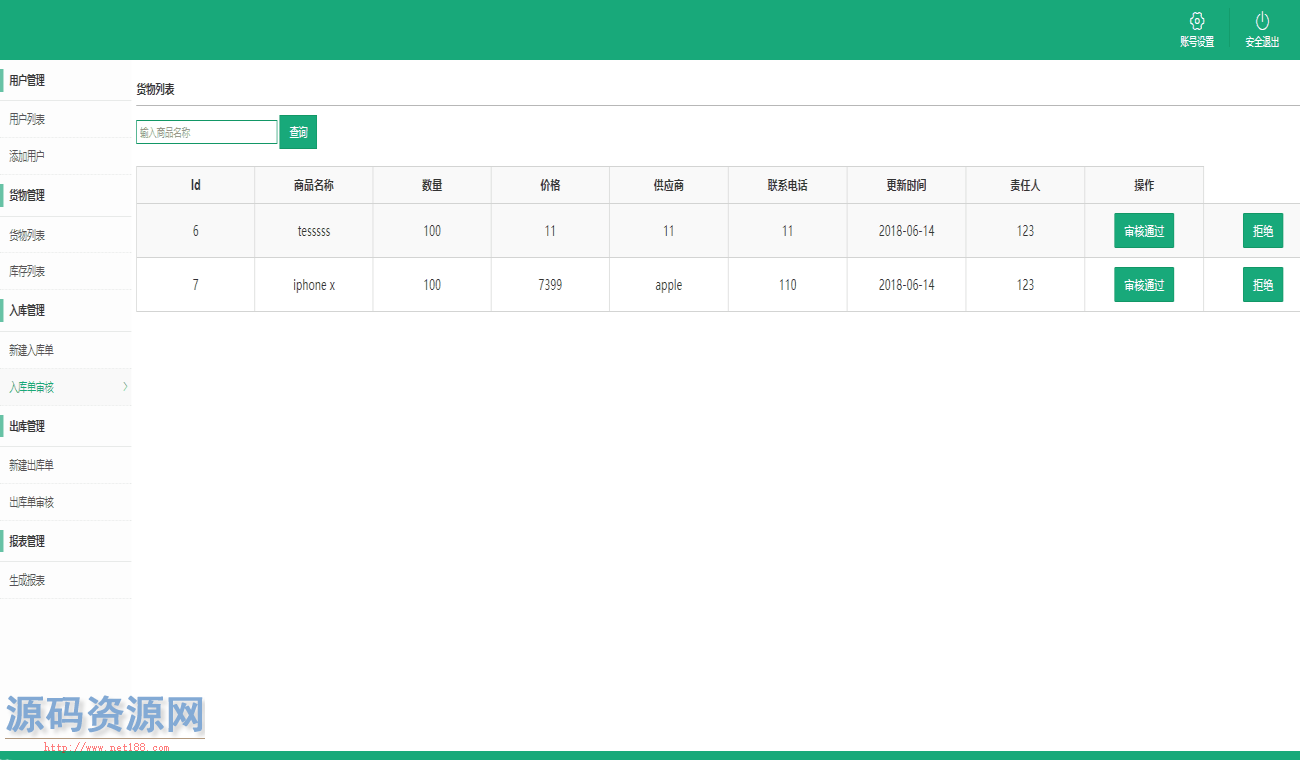The image size is (1300, 760).
Task: Select 入库单审核 in the sidebar
Action: pos(32,387)
